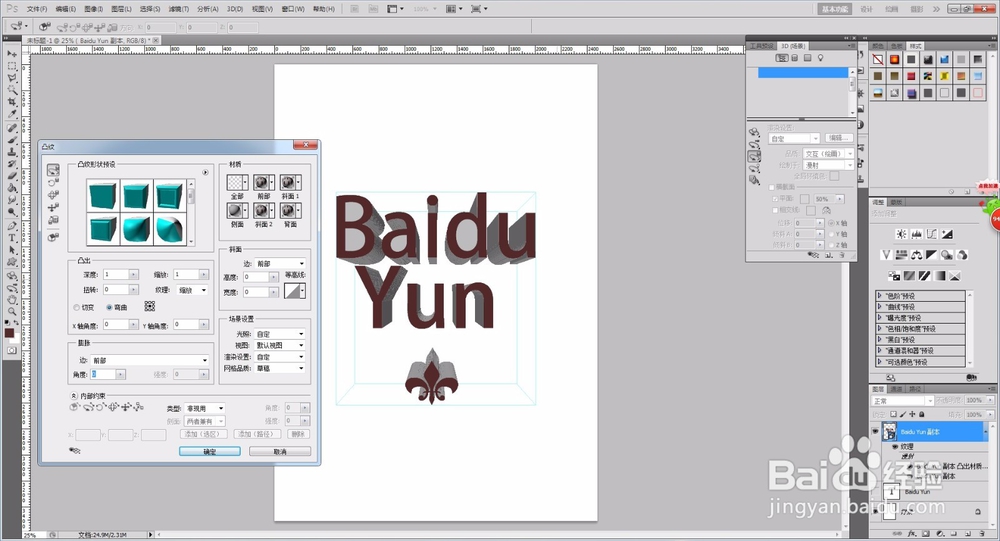Select the Type tool in toolbox
The image size is (1000, 541).
11,237
